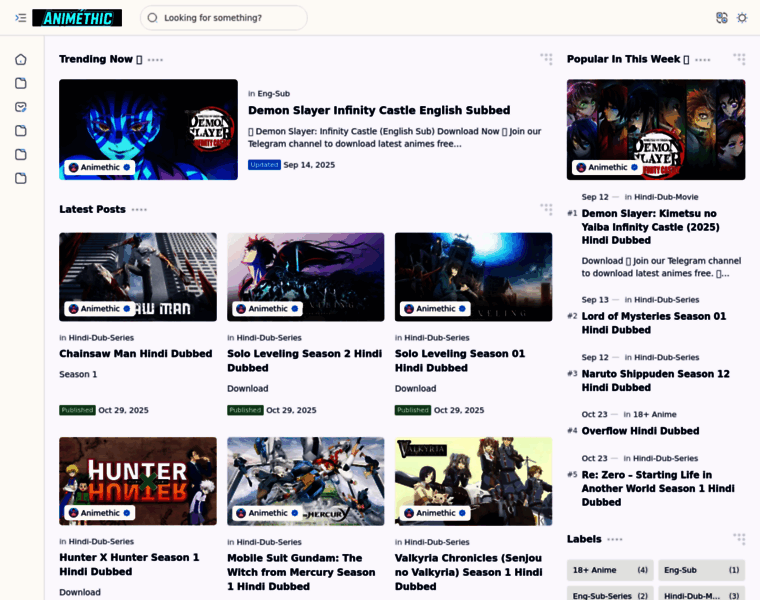Open the Solo Leveling Season 01 thumbnail
760x600 pixels.
click(474, 277)
